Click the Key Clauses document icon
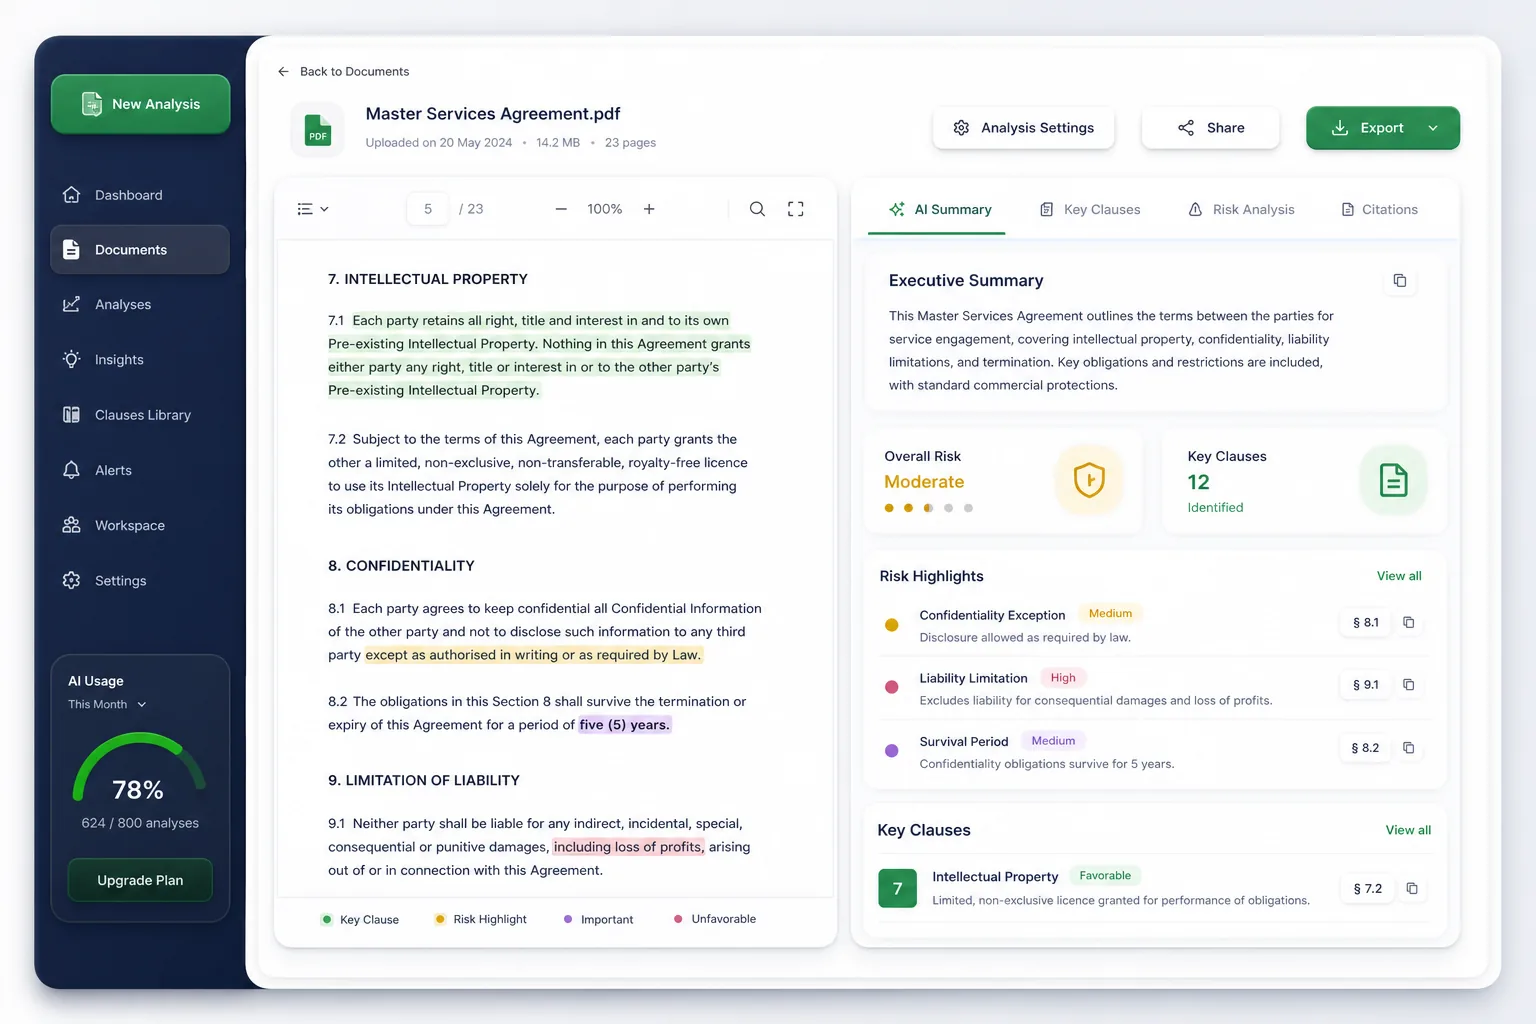The height and width of the screenshot is (1024, 1536). click(x=1393, y=480)
